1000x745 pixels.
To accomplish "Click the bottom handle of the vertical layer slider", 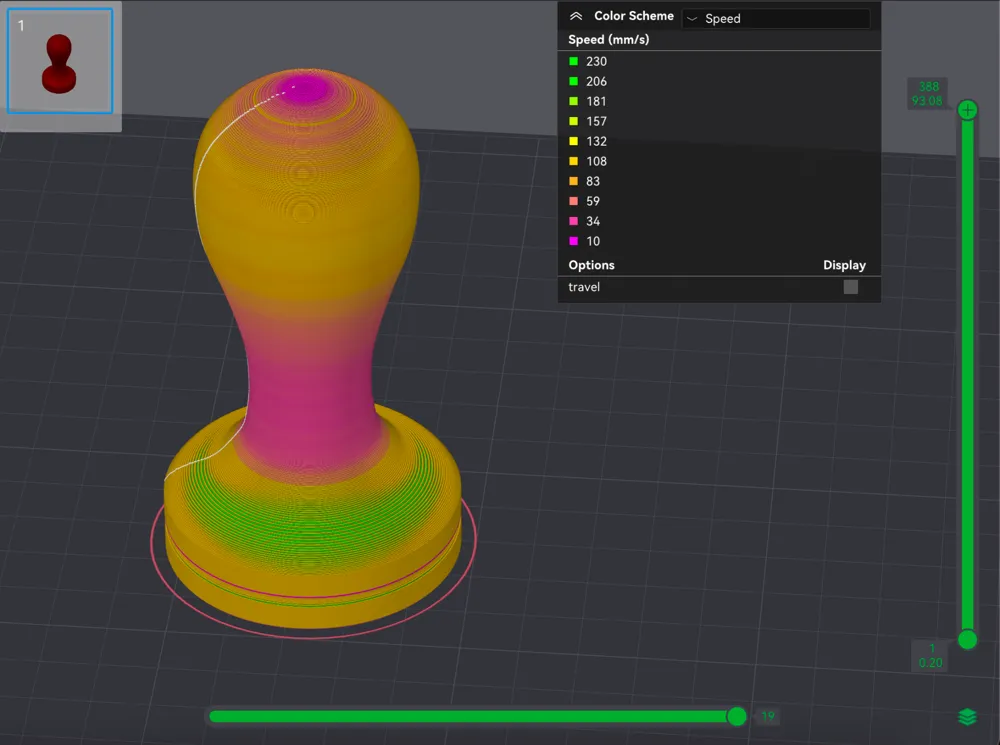I will (966, 639).
